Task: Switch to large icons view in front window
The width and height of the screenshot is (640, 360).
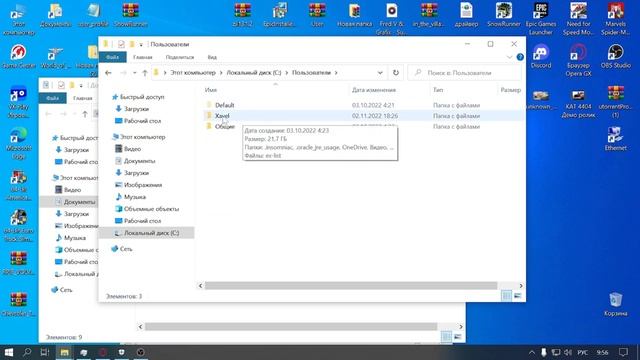Action: pyautogui.click(x=518, y=296)
